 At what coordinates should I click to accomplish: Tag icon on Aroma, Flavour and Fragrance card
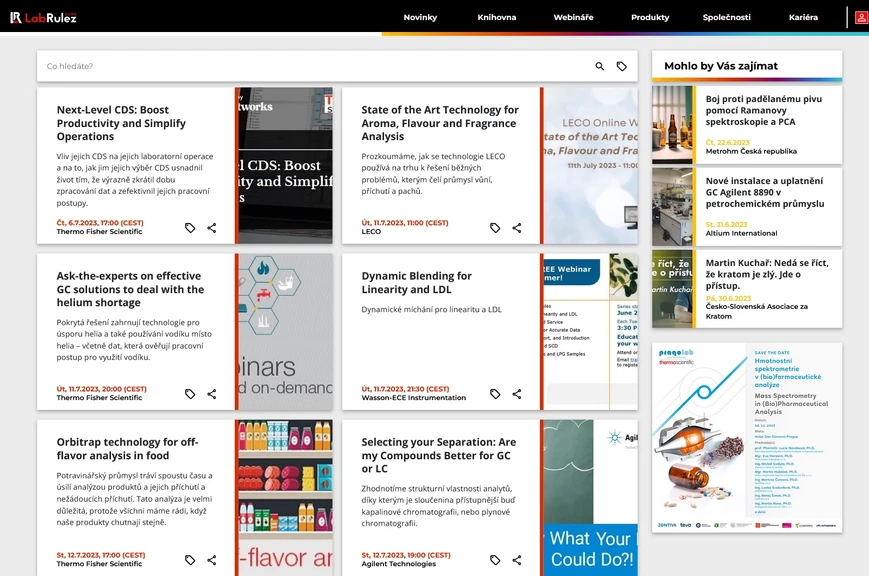[x=495, y=228]
